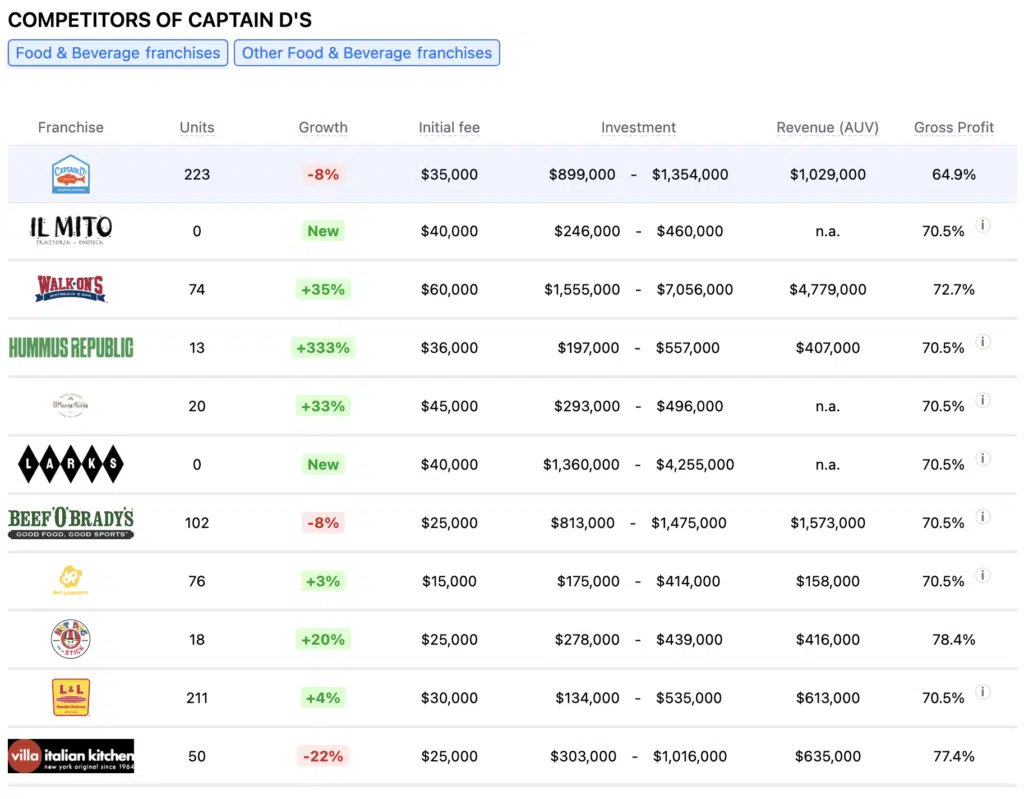Image resolution: width=1024 pixels, height=799 pixels.
Task: Show gross profit info for Beef 'O' Brady's
Action: coord(983,518)
